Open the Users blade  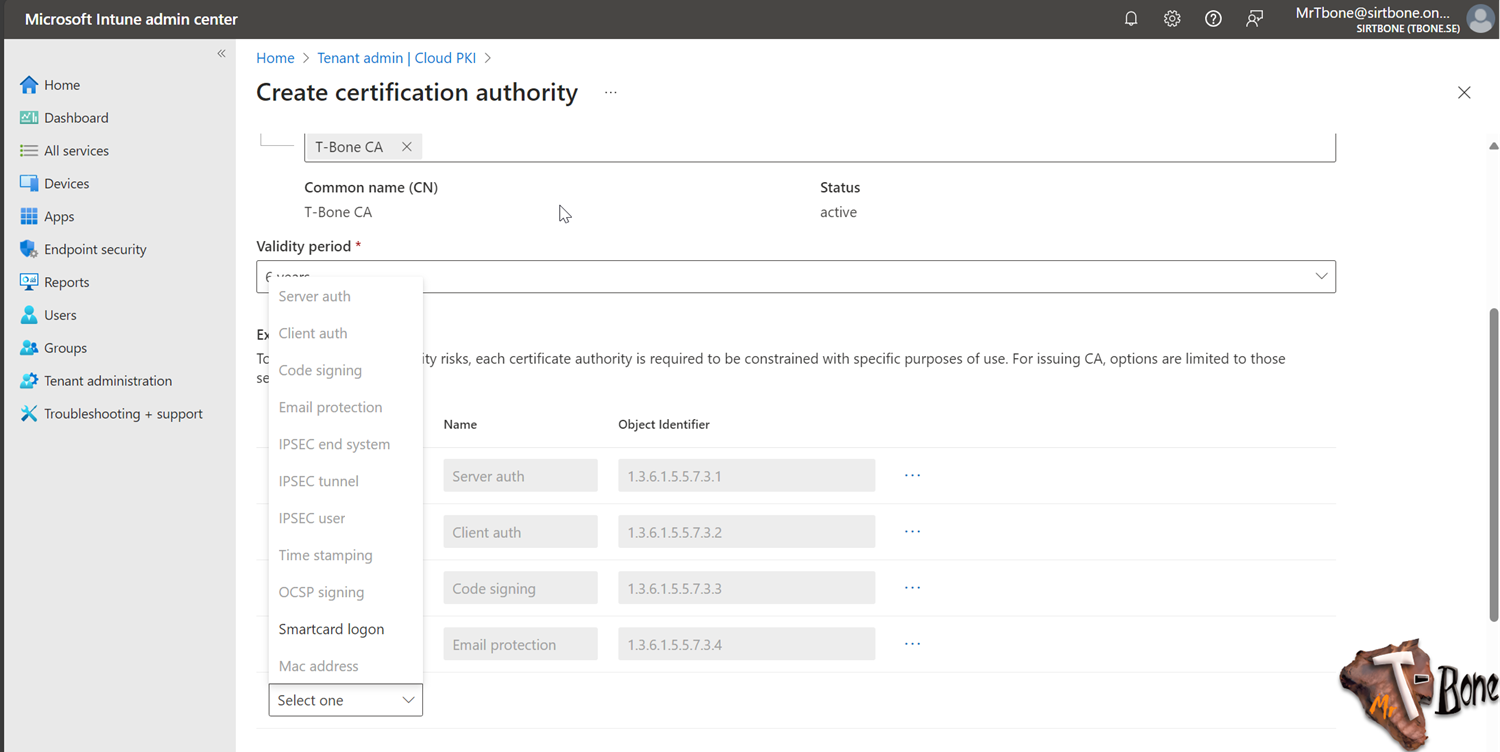(58, 315)
